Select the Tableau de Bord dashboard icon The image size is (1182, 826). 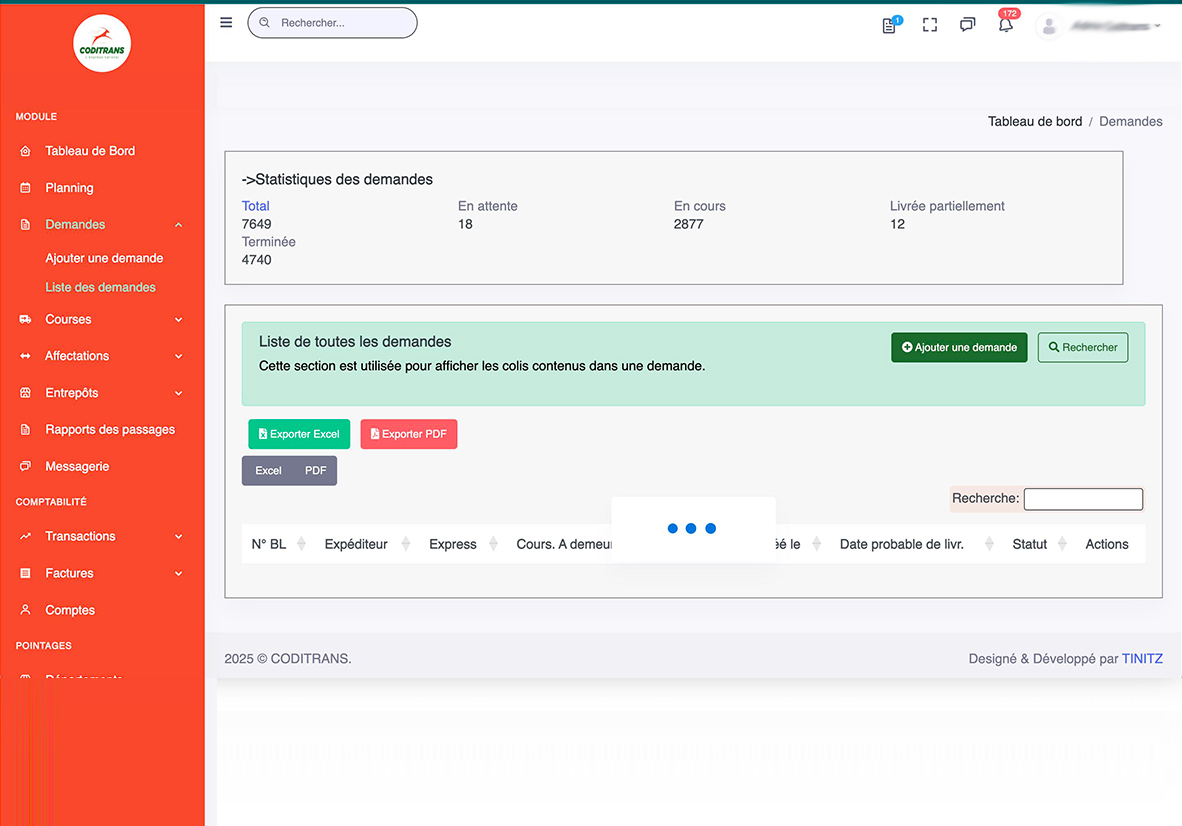click(24, 150)
